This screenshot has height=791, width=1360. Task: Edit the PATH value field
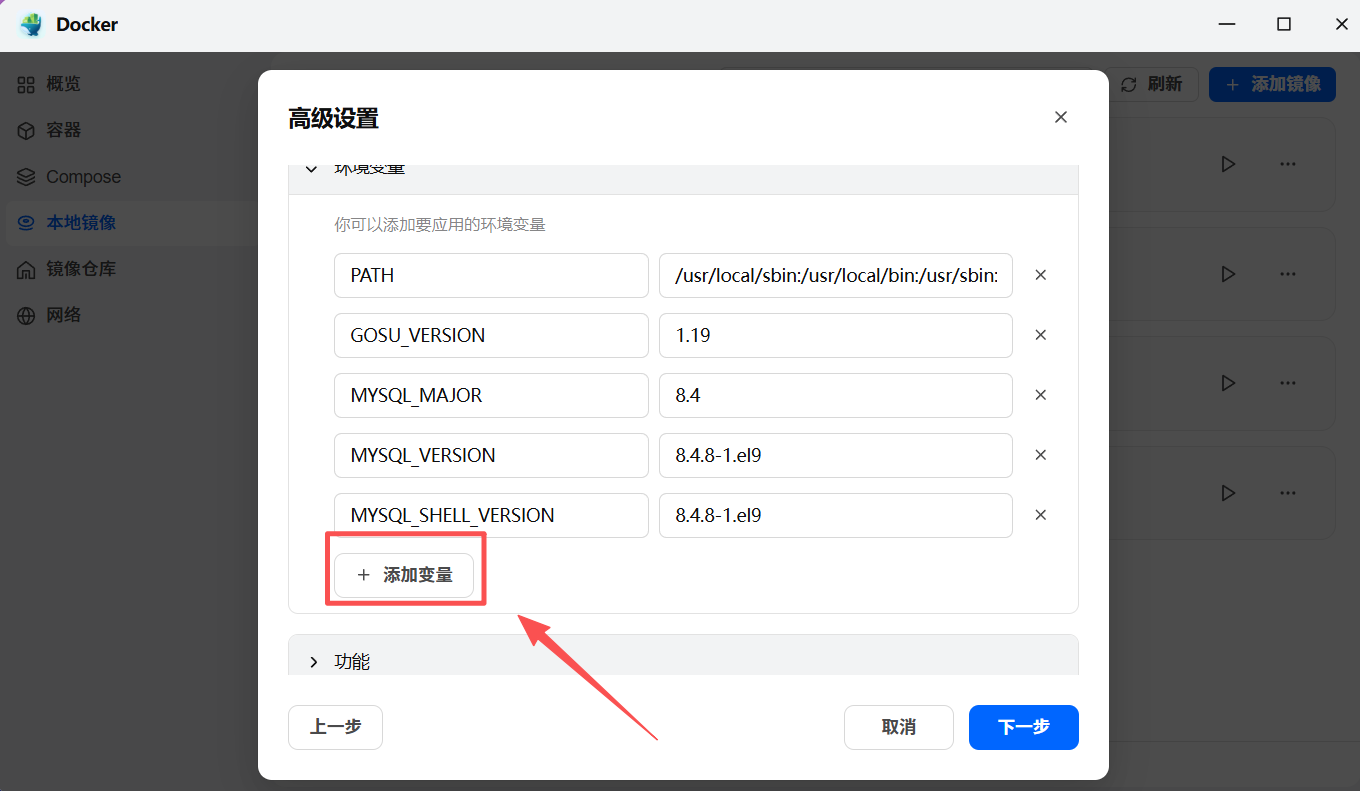[x=836, y=275]
